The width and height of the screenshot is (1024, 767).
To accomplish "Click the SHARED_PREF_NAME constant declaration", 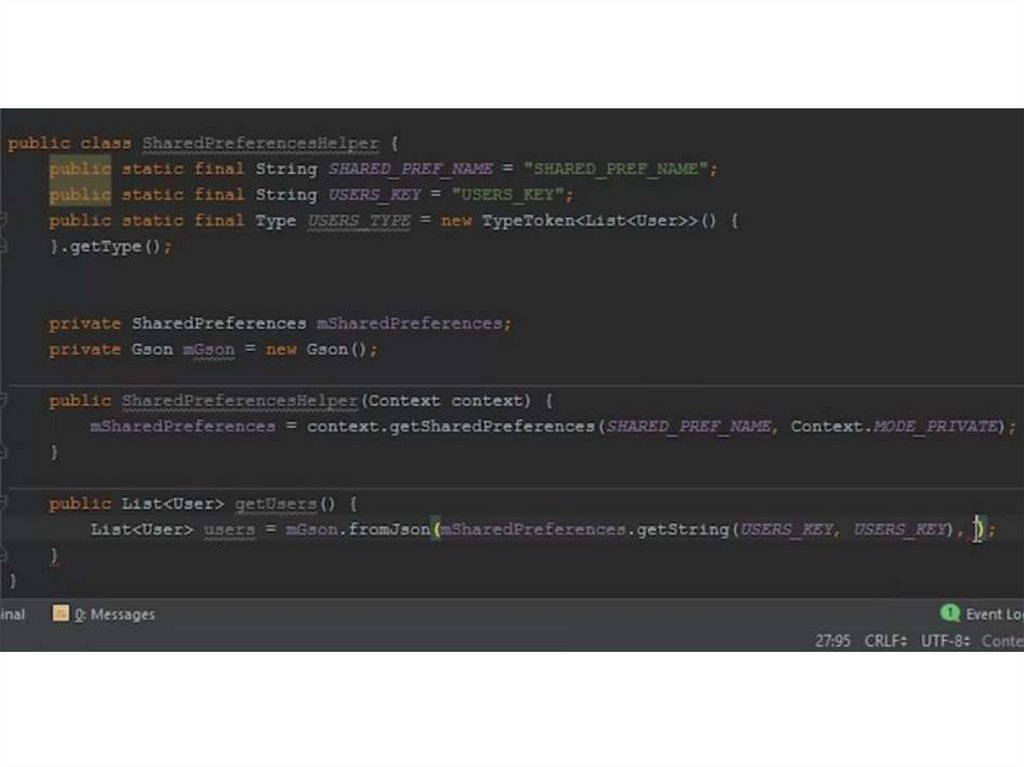I will 410,169.
